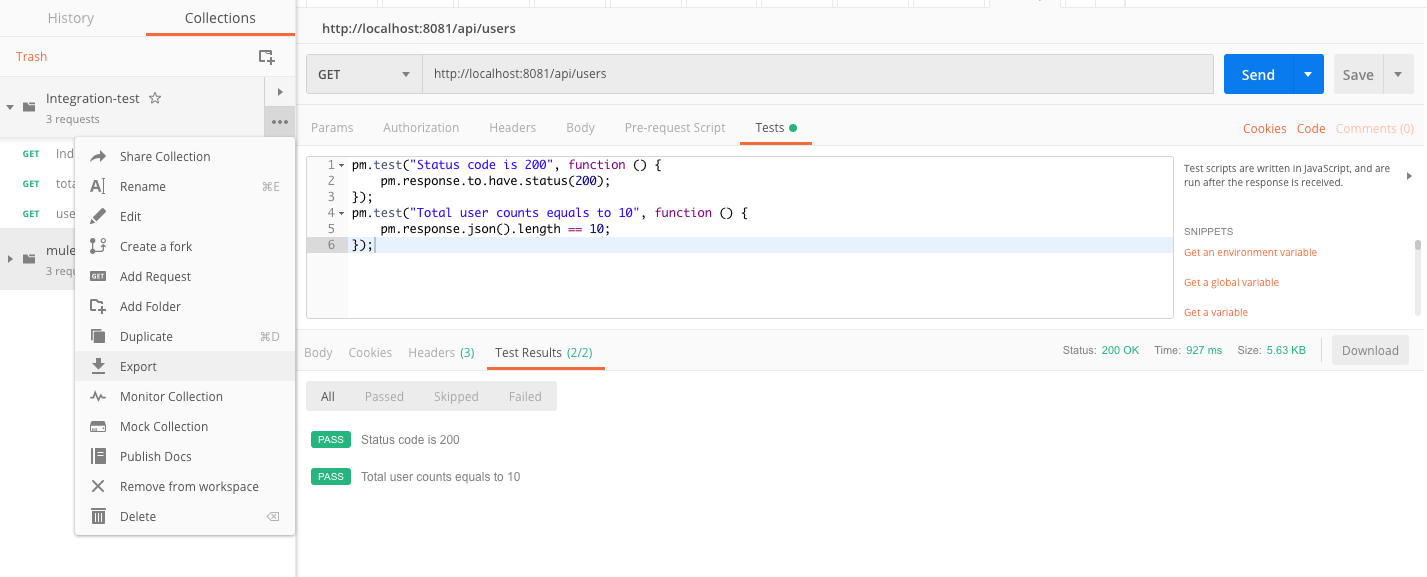Open the GET method dropdown

click(x=364, y=74)
